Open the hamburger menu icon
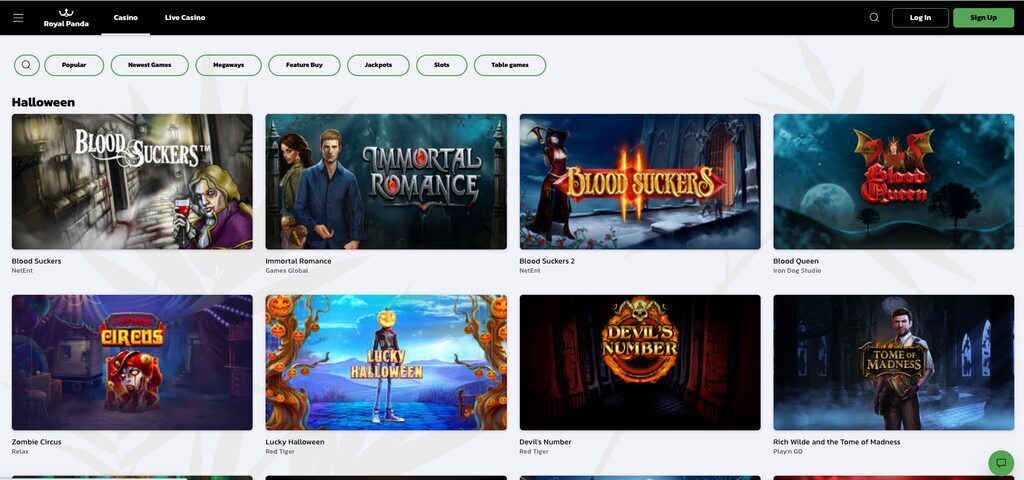Viewport: 1024px width, 480px height. pyautogui.click(x=18, y=17)
